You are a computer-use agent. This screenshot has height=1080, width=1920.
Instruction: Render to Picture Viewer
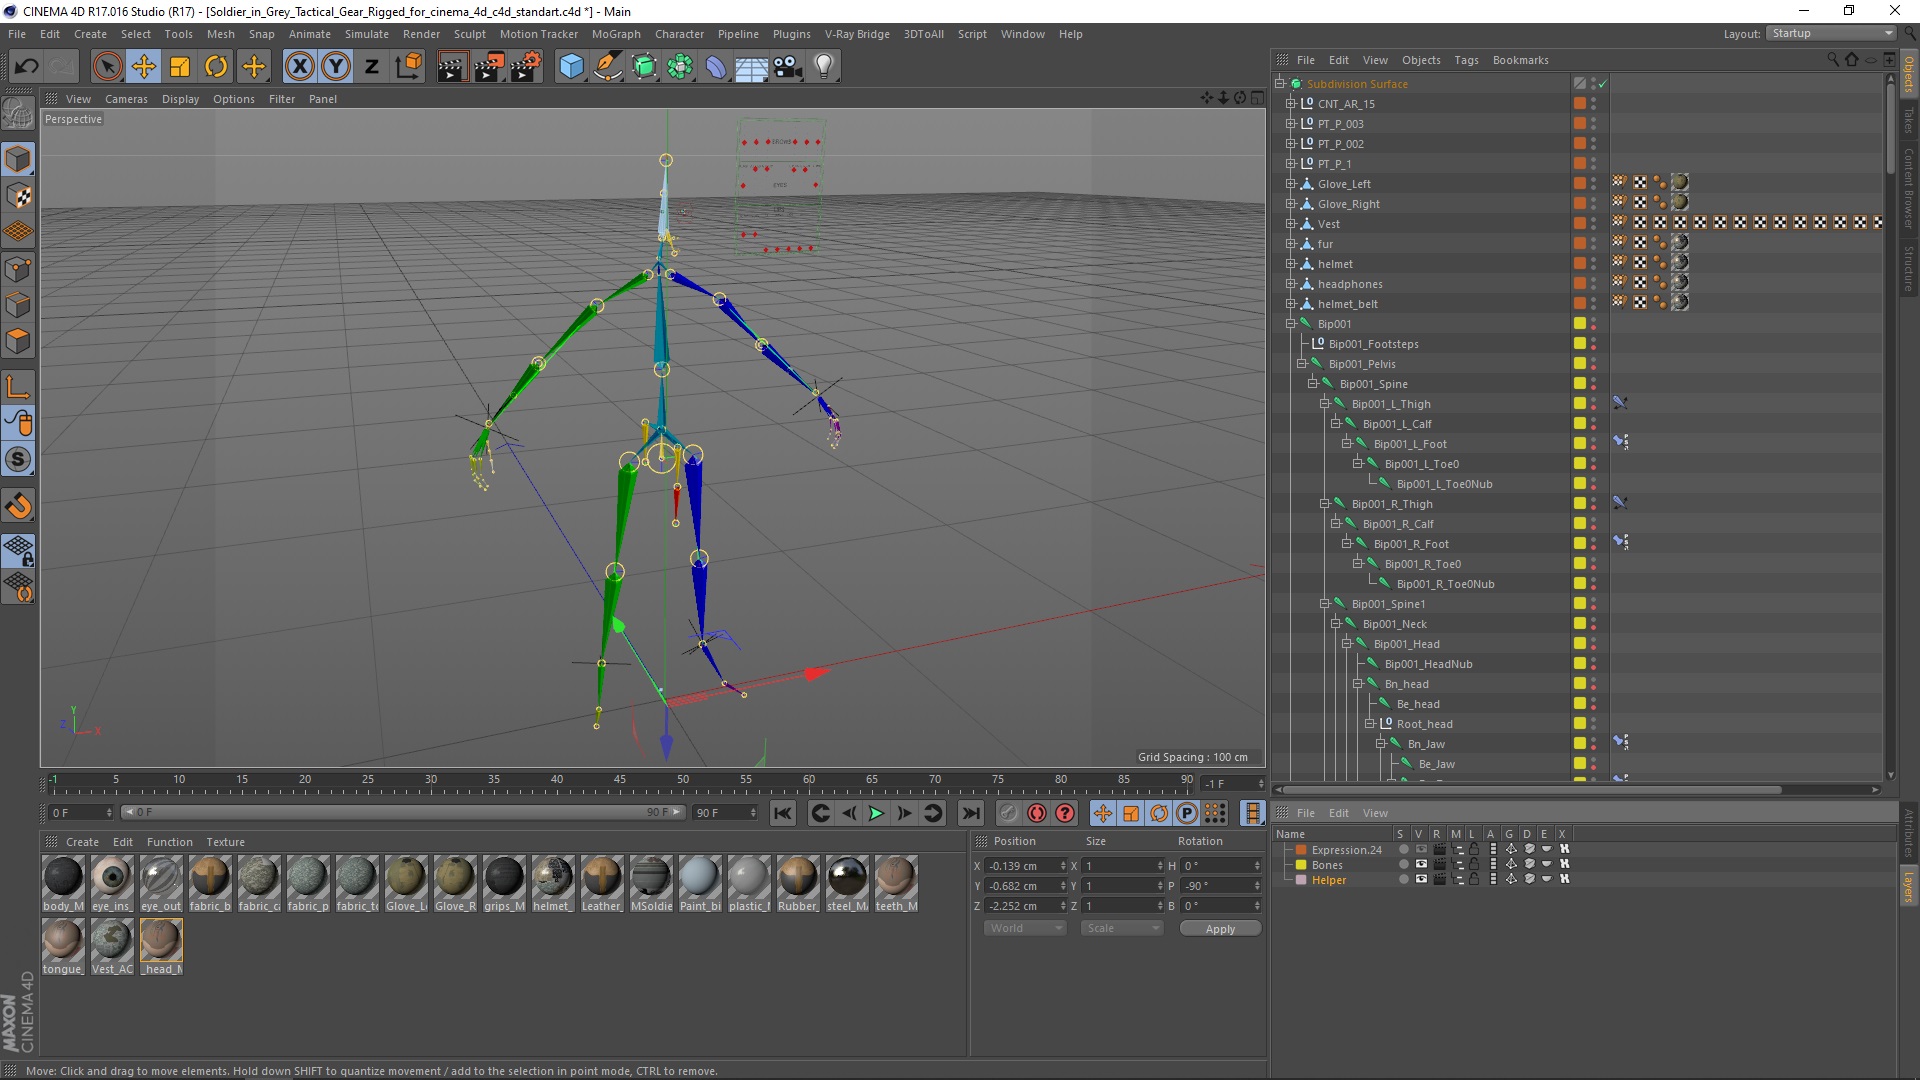click(x=489, y=67)
